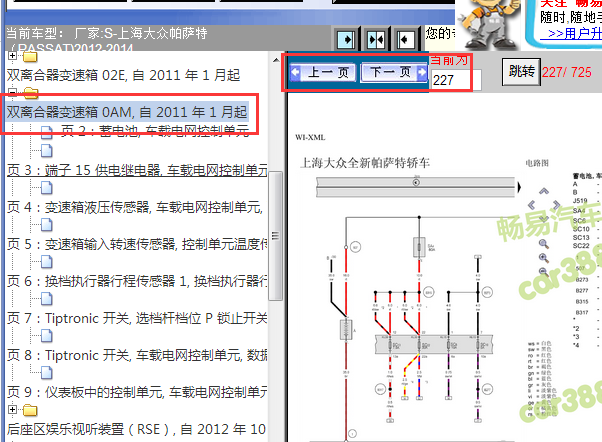Collapse the 双离合器变速箱 0AM folder node

[12, 92]
